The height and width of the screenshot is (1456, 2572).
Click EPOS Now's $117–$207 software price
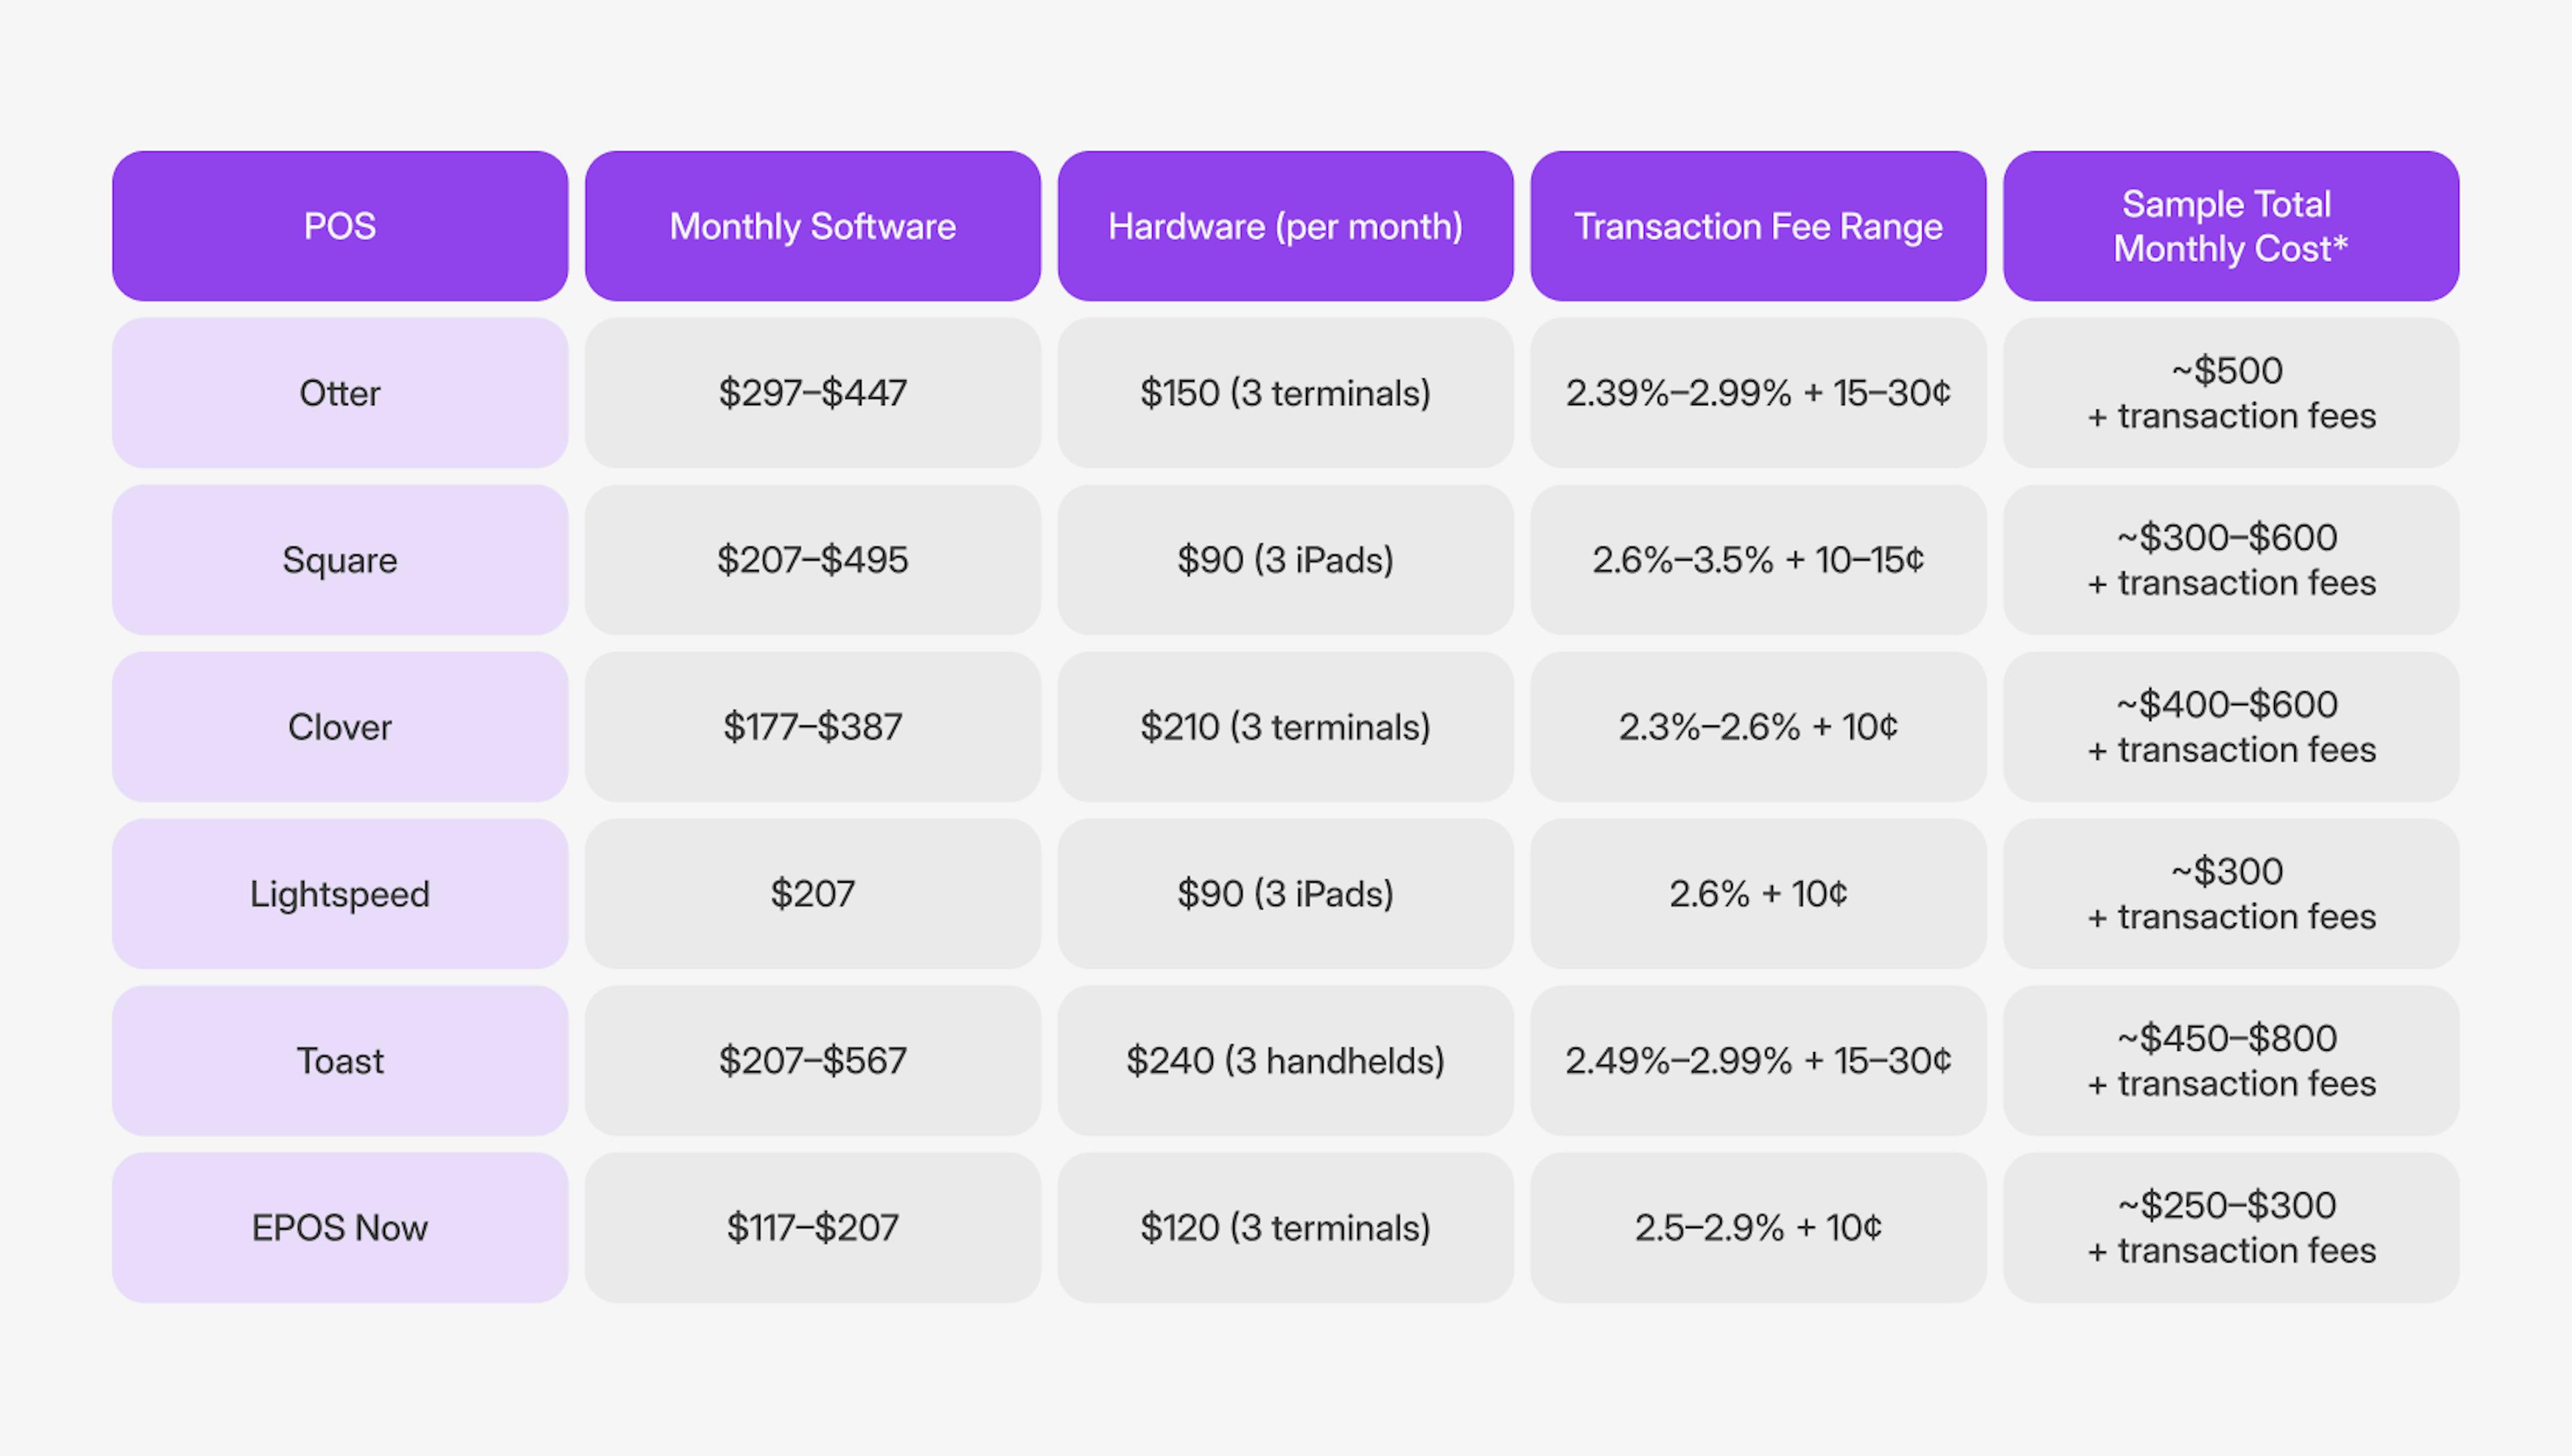coord(812,1228)
